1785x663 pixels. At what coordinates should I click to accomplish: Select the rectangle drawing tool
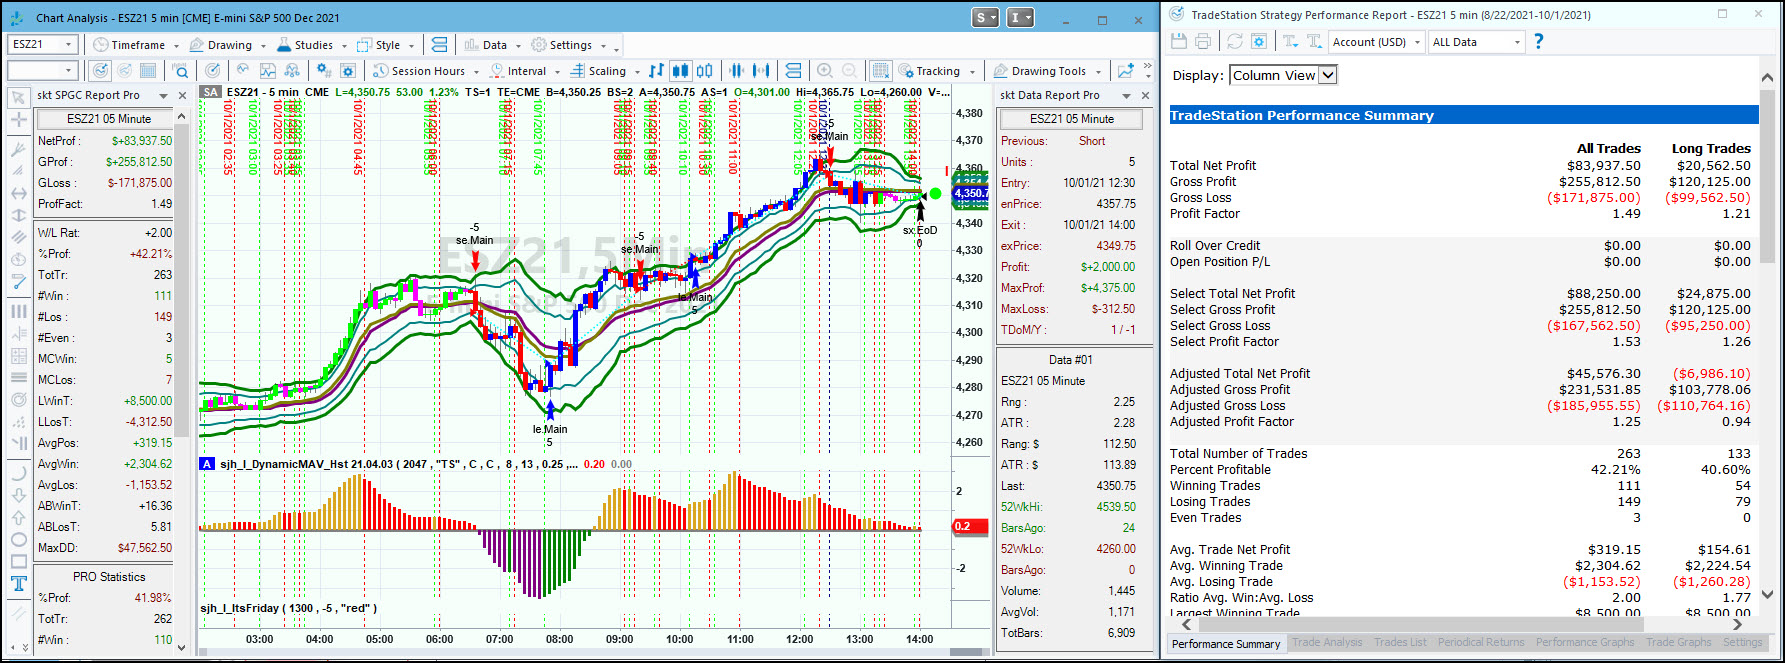[18, 562]
